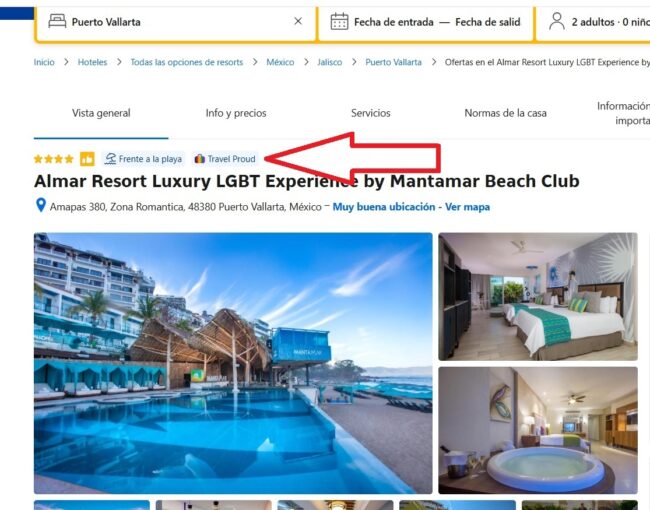Open Normas de la casa tab

505,113
